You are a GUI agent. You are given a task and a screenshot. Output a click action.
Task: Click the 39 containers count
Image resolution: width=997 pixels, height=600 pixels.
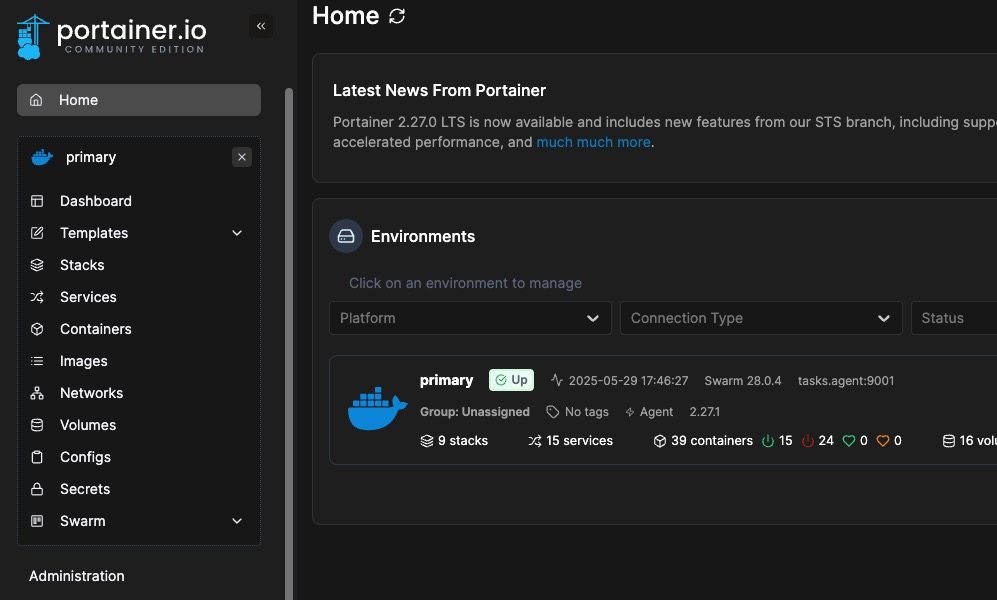click(x=703, y=440)
